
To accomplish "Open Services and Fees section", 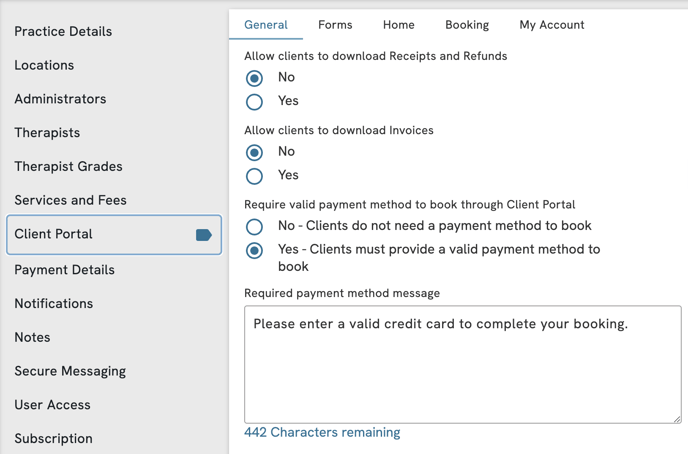I will point(70,200).
